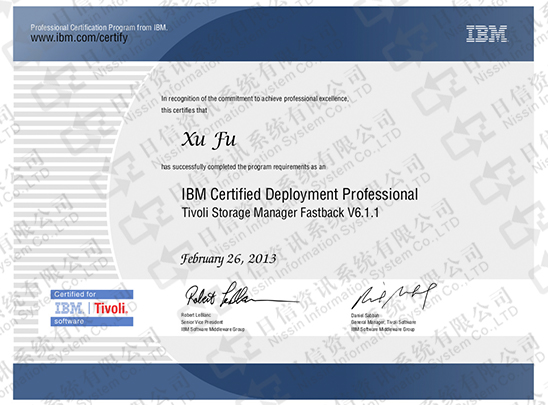Click the date February 26, 2013
Screen dimensions: 548x405
[228, 259]
